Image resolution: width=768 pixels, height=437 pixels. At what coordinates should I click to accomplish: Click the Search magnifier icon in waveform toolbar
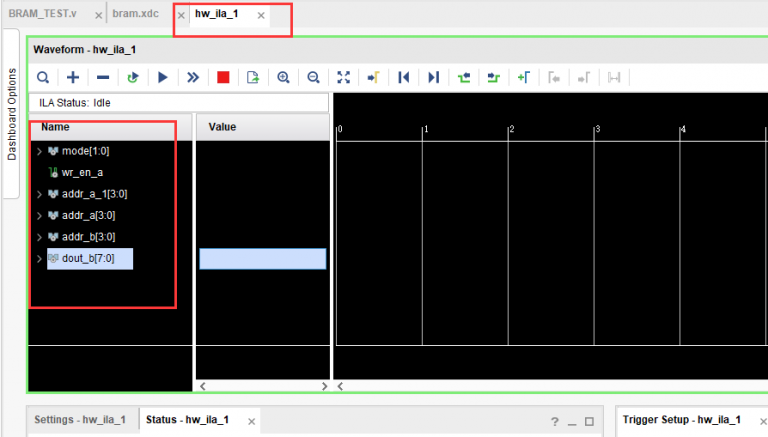pos(43,77)
